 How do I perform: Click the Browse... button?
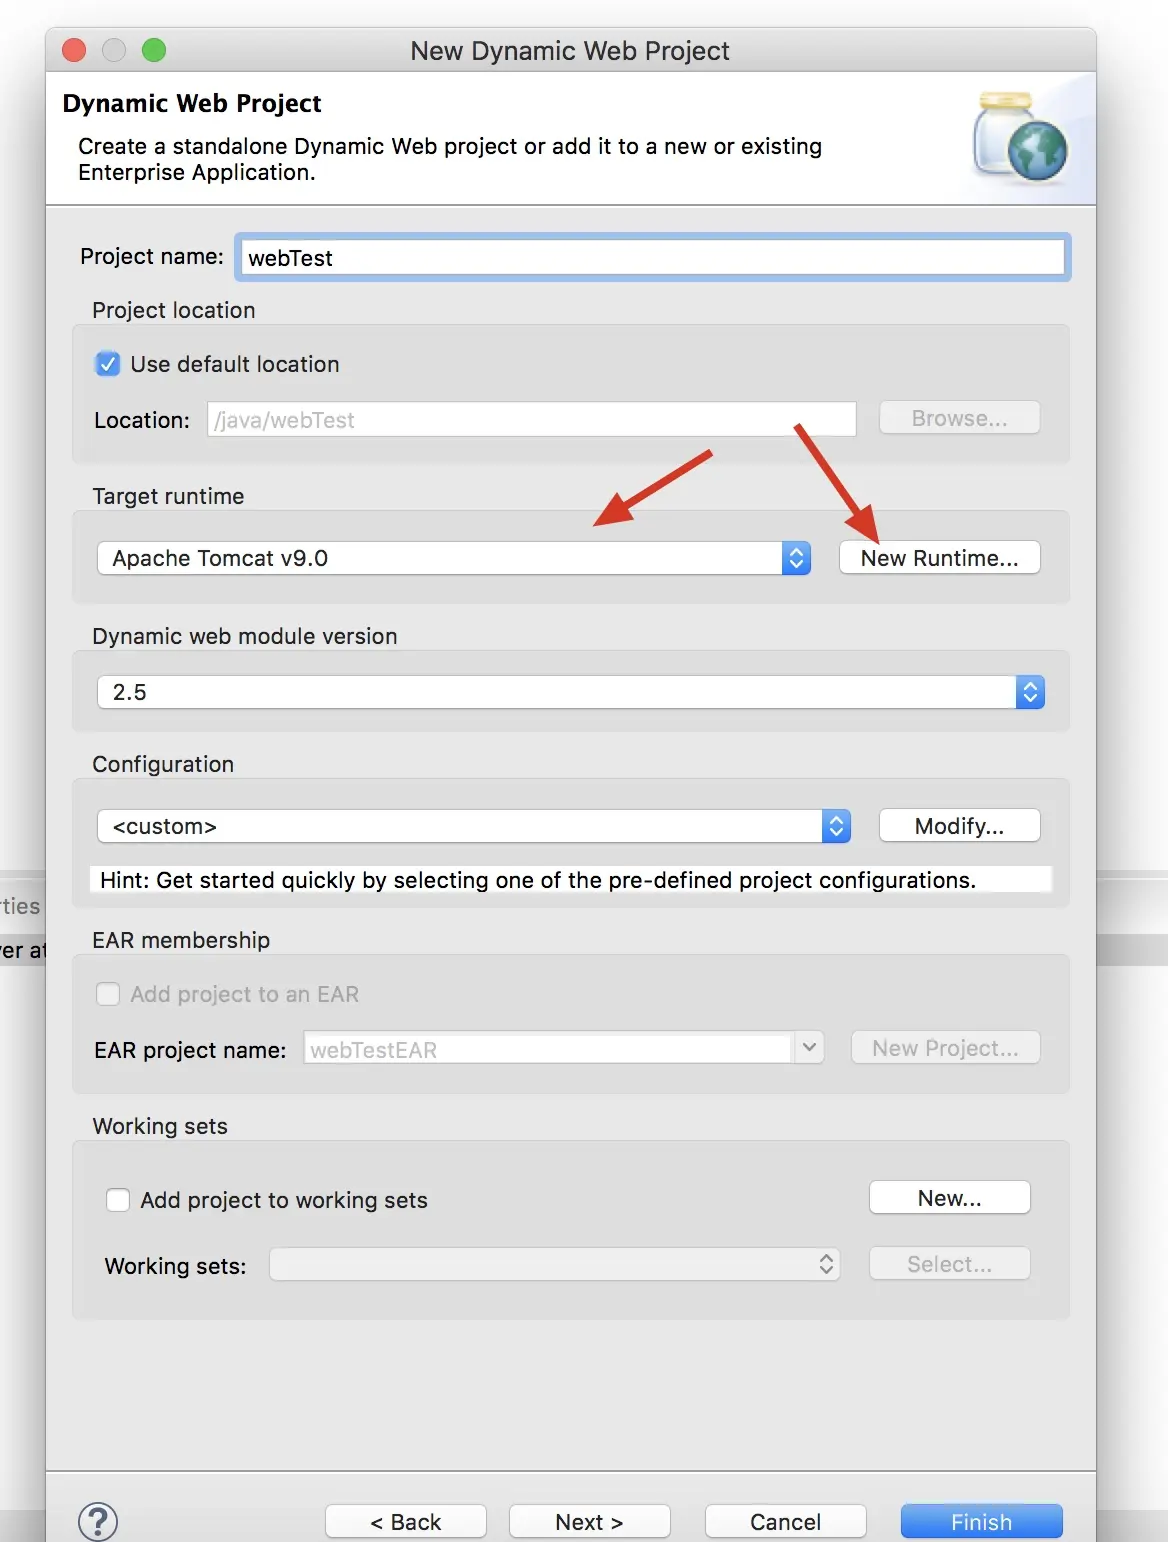(959, 418)
